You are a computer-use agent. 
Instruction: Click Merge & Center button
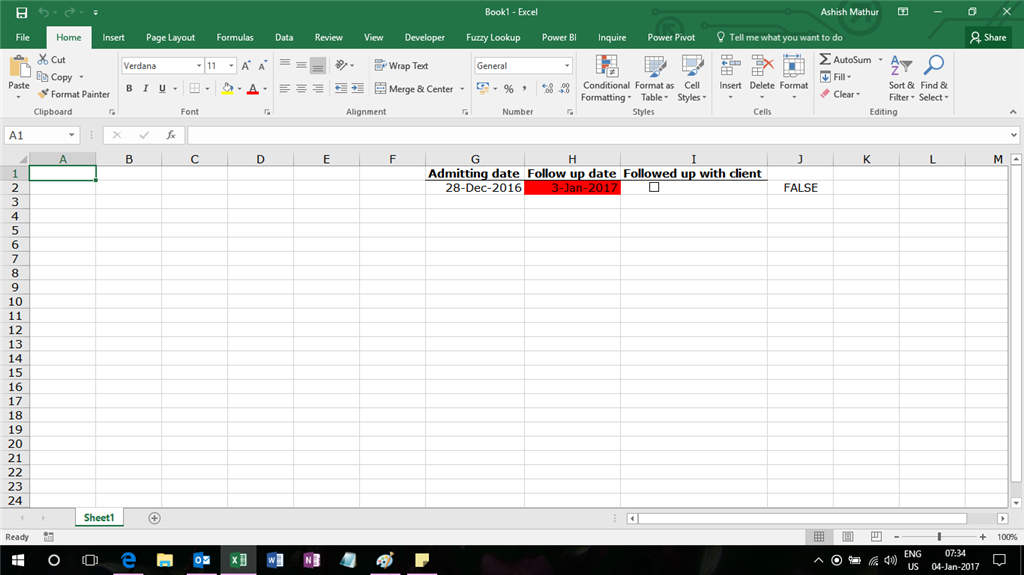[415, 89]
